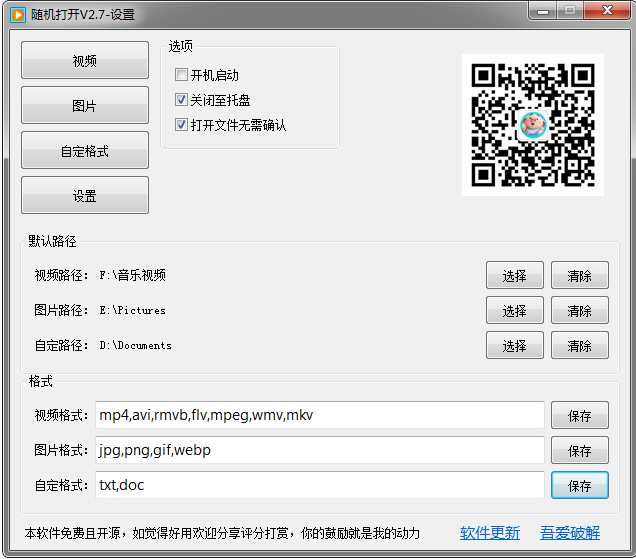Enable the 开机启动 checkbox
The width and height of the screenshot is (636, 559).
(x=181, y=75)
